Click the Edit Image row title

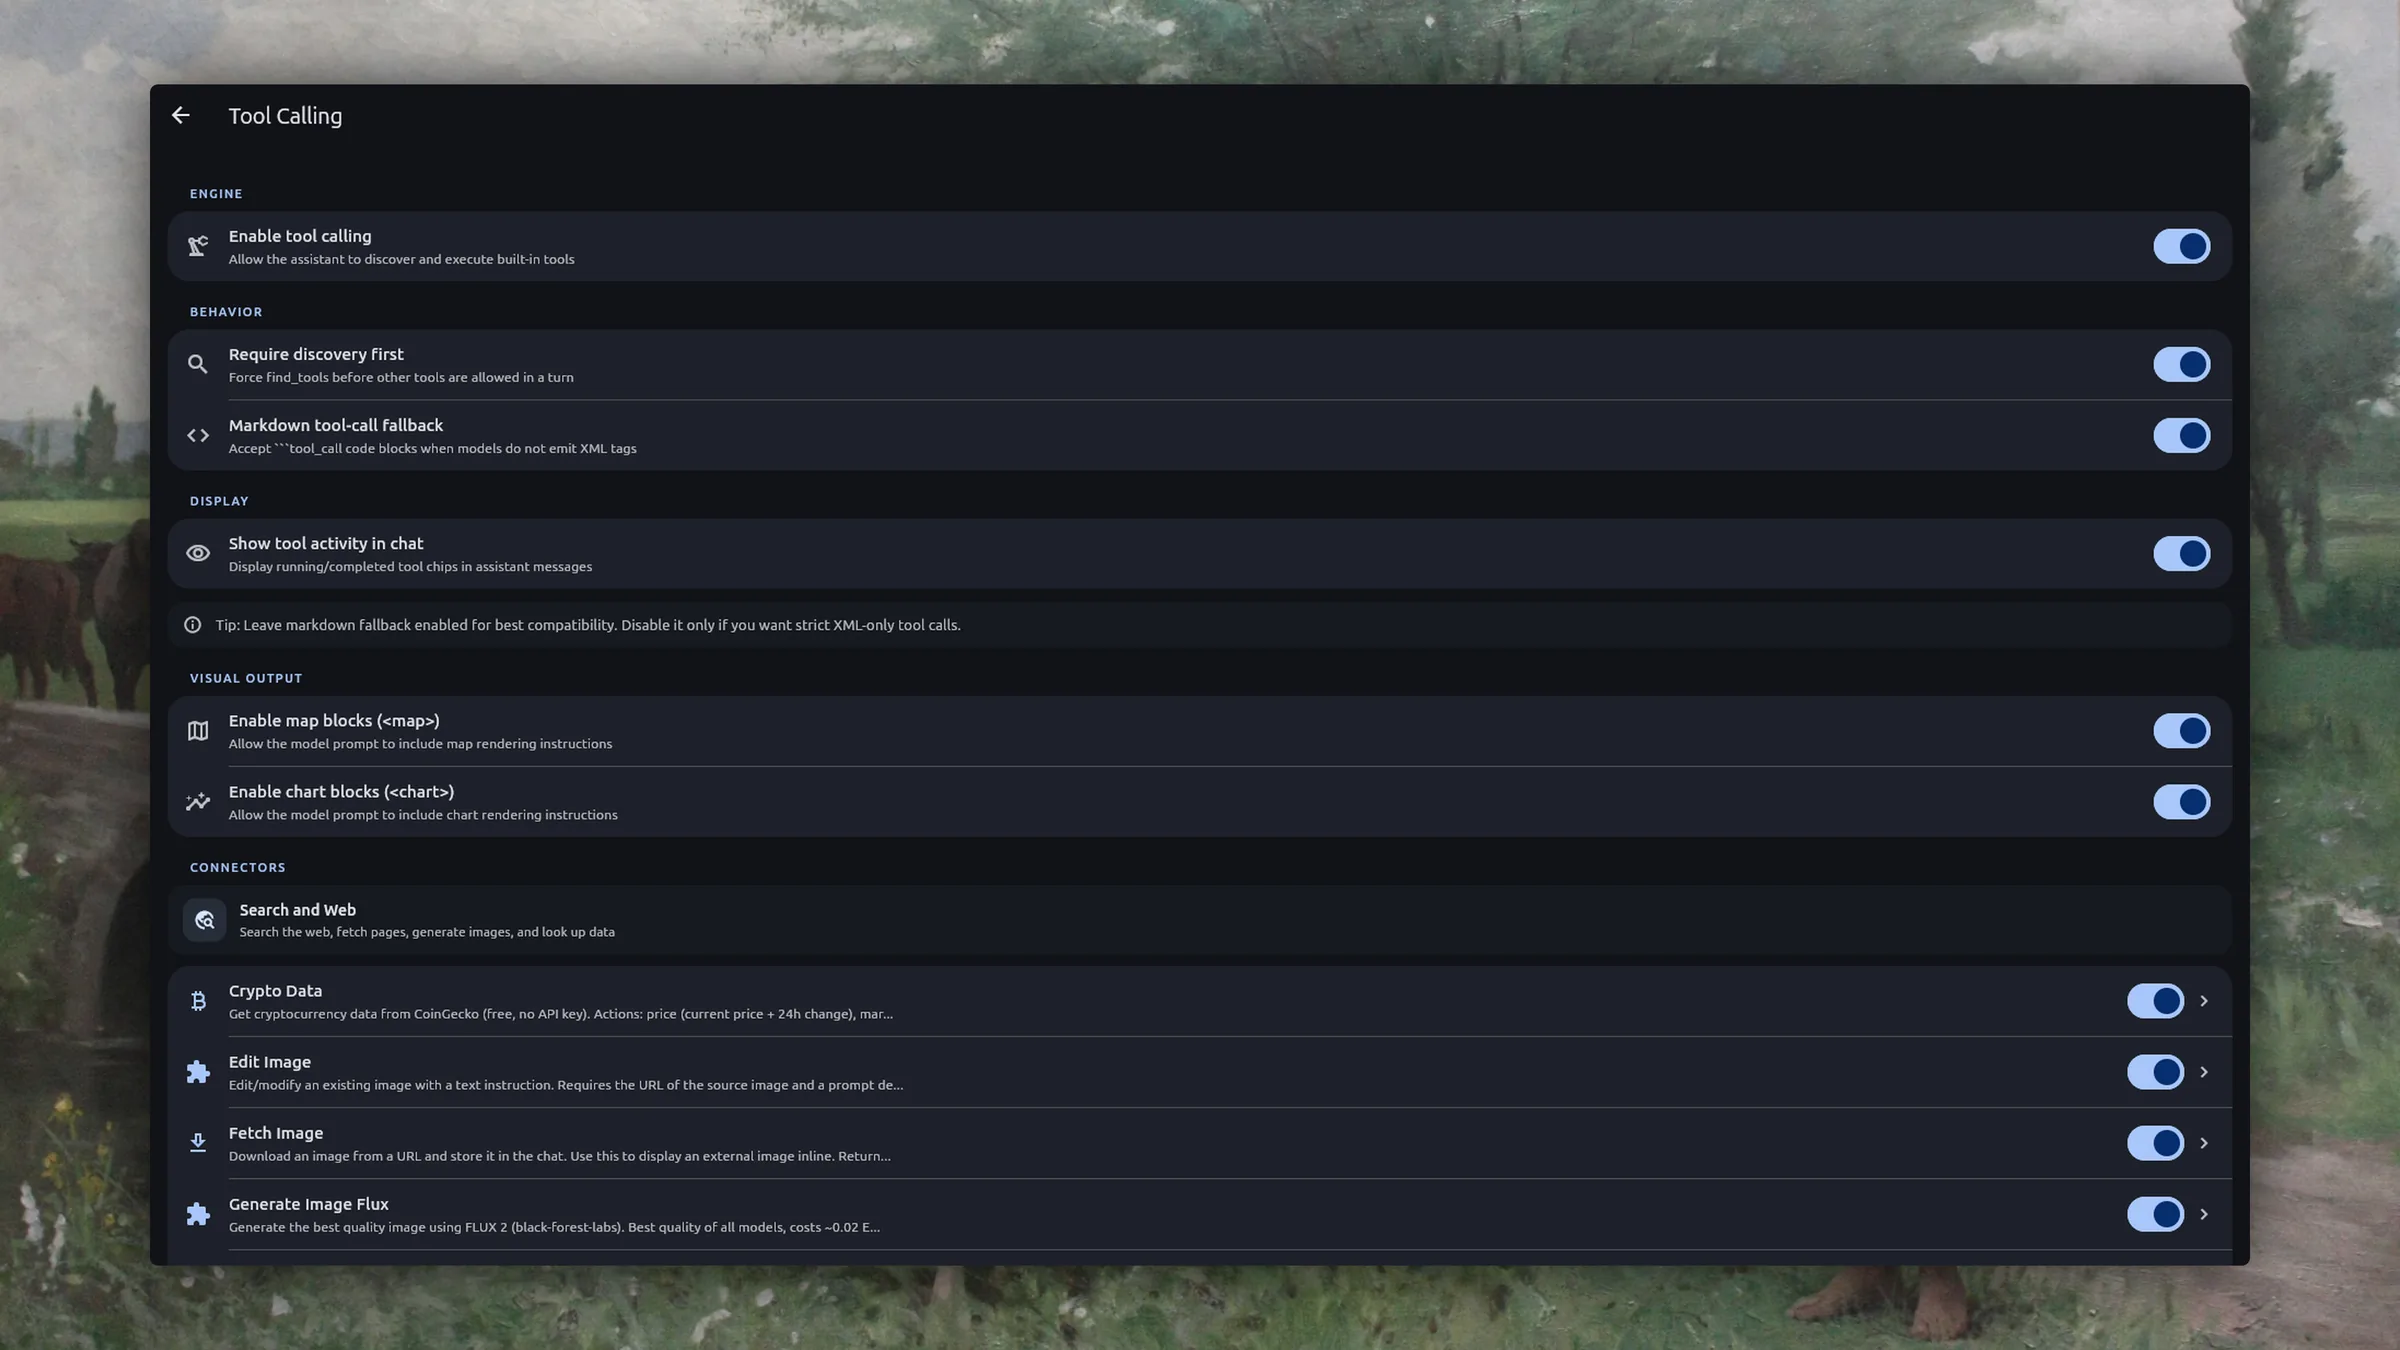pos(270,1062)
